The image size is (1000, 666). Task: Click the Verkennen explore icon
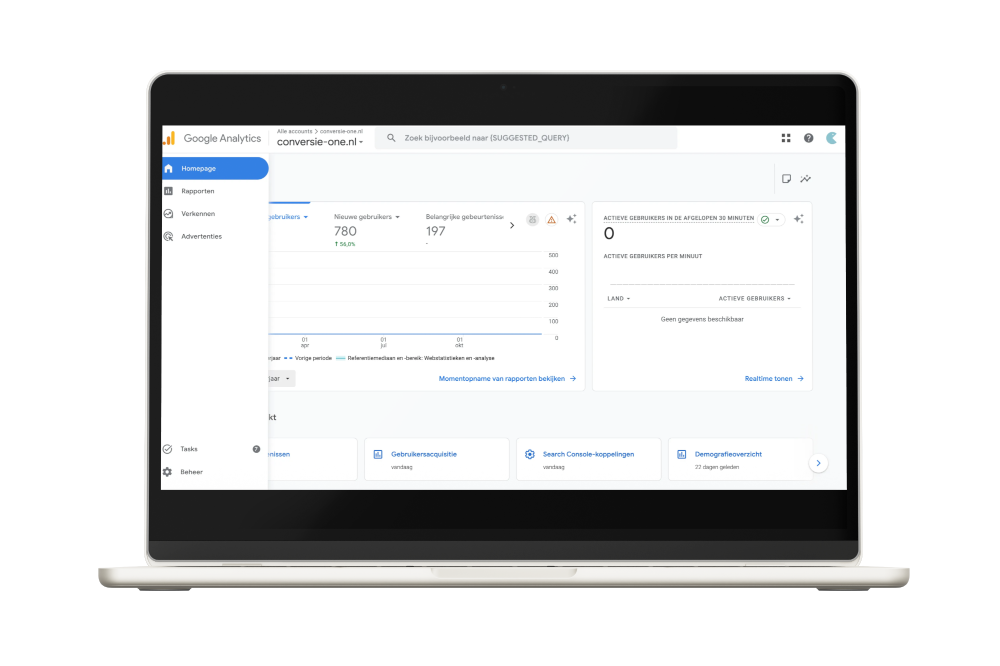168,214
